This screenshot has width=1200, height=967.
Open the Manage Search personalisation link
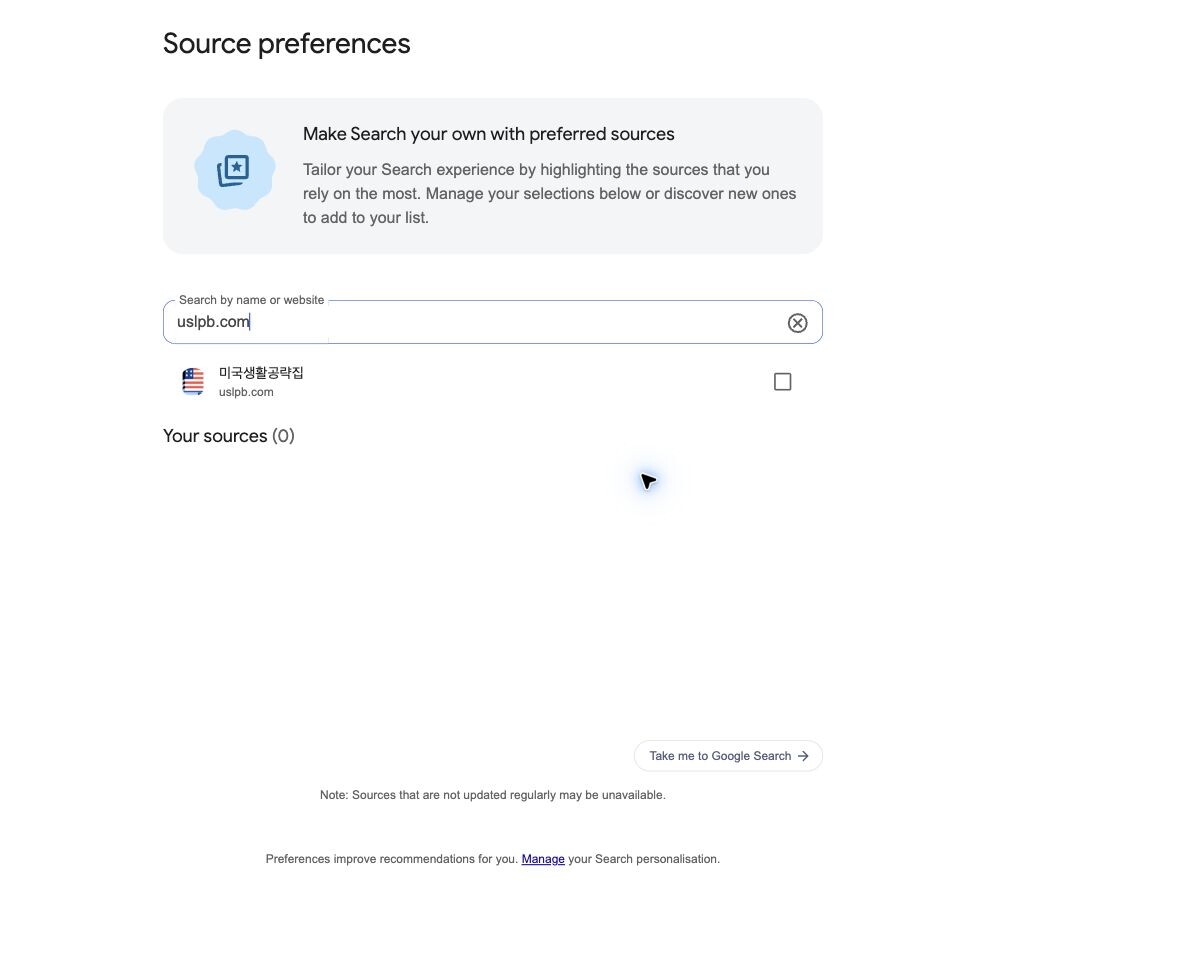(x=543, y=859)
